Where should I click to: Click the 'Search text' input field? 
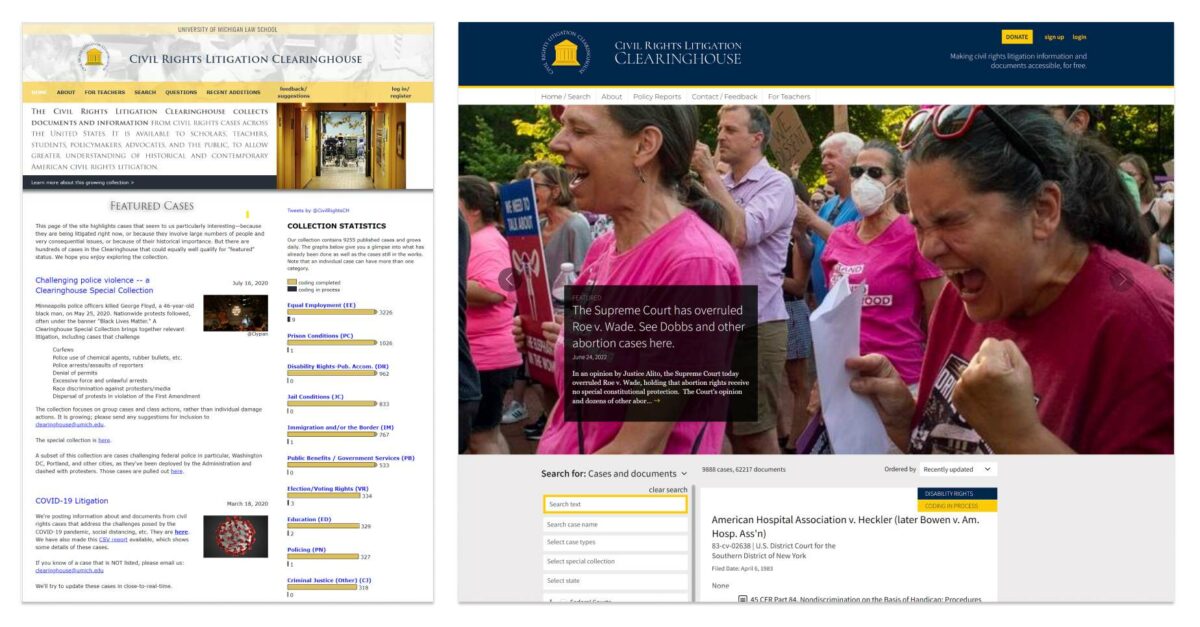click(615, 504)
